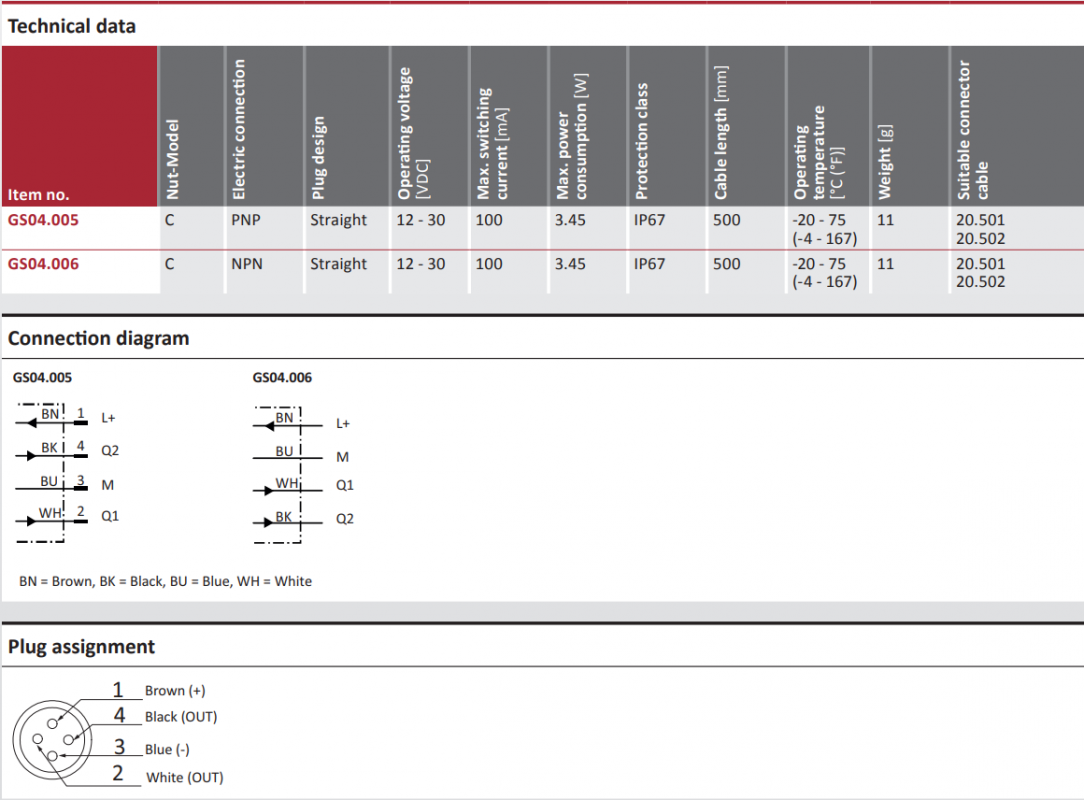Screen dimensions: 1084x800
Task: Click pin 3 label Blue (-)
Action: (x=167, y=750)
